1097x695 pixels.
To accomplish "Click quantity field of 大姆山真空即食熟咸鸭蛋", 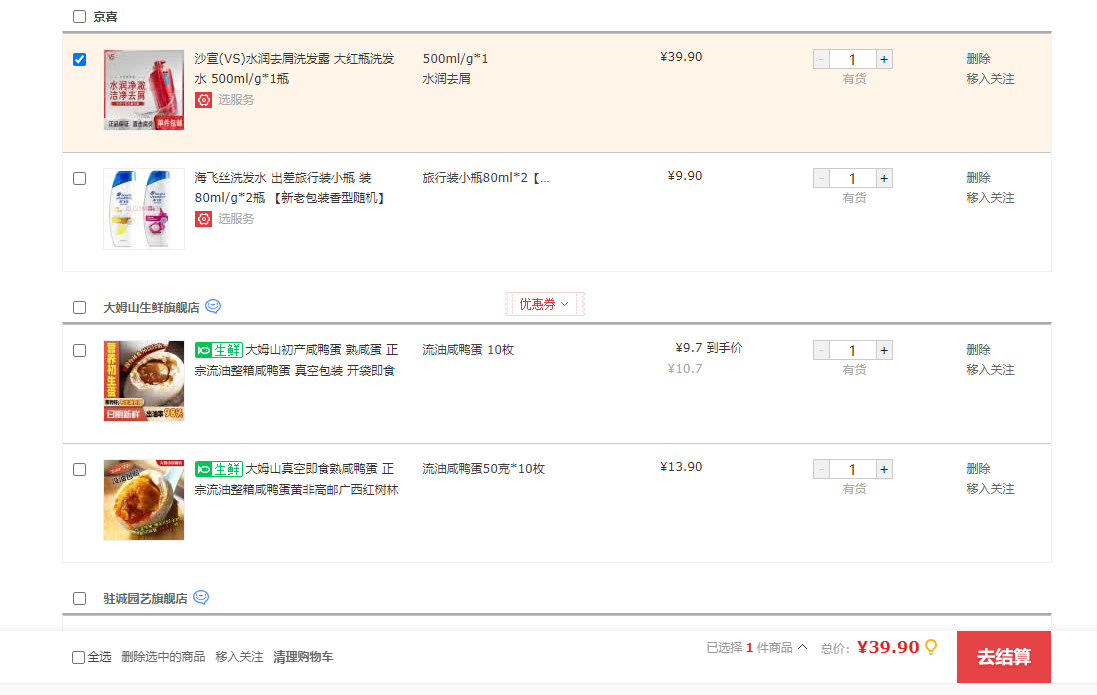I will [x=852, y=470].
